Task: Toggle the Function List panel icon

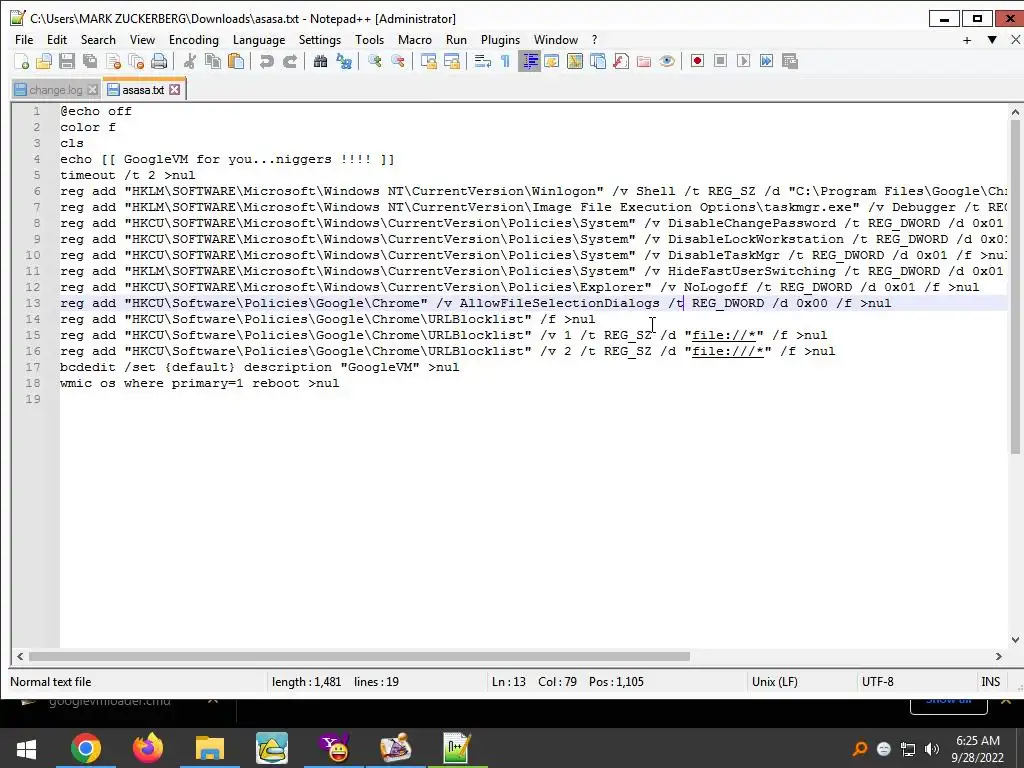Action: tap(621, 61)
